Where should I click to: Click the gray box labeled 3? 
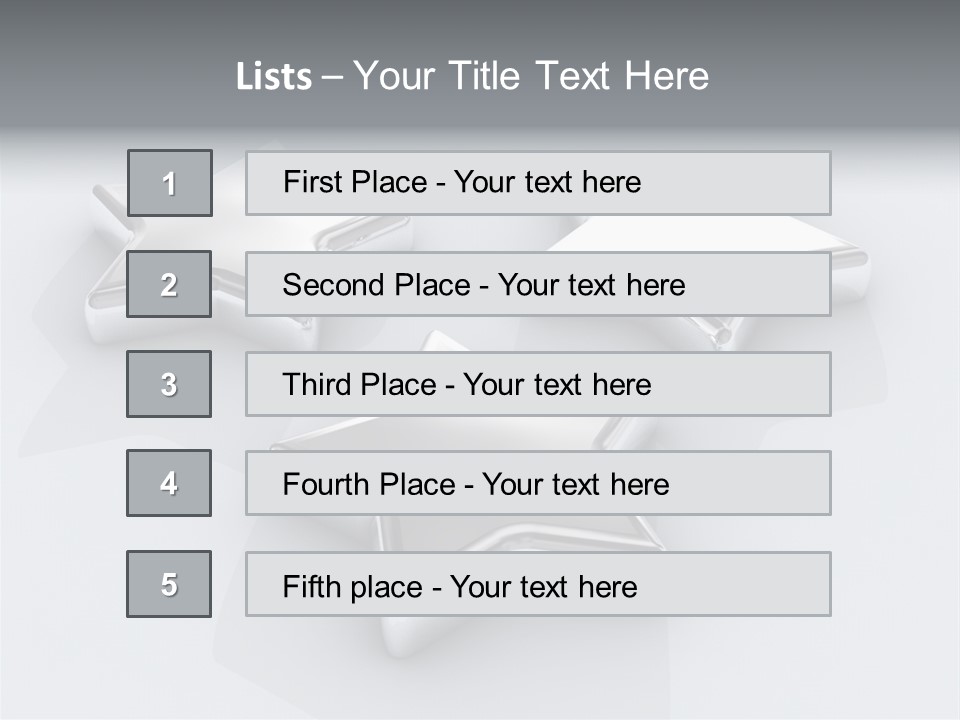169,384
